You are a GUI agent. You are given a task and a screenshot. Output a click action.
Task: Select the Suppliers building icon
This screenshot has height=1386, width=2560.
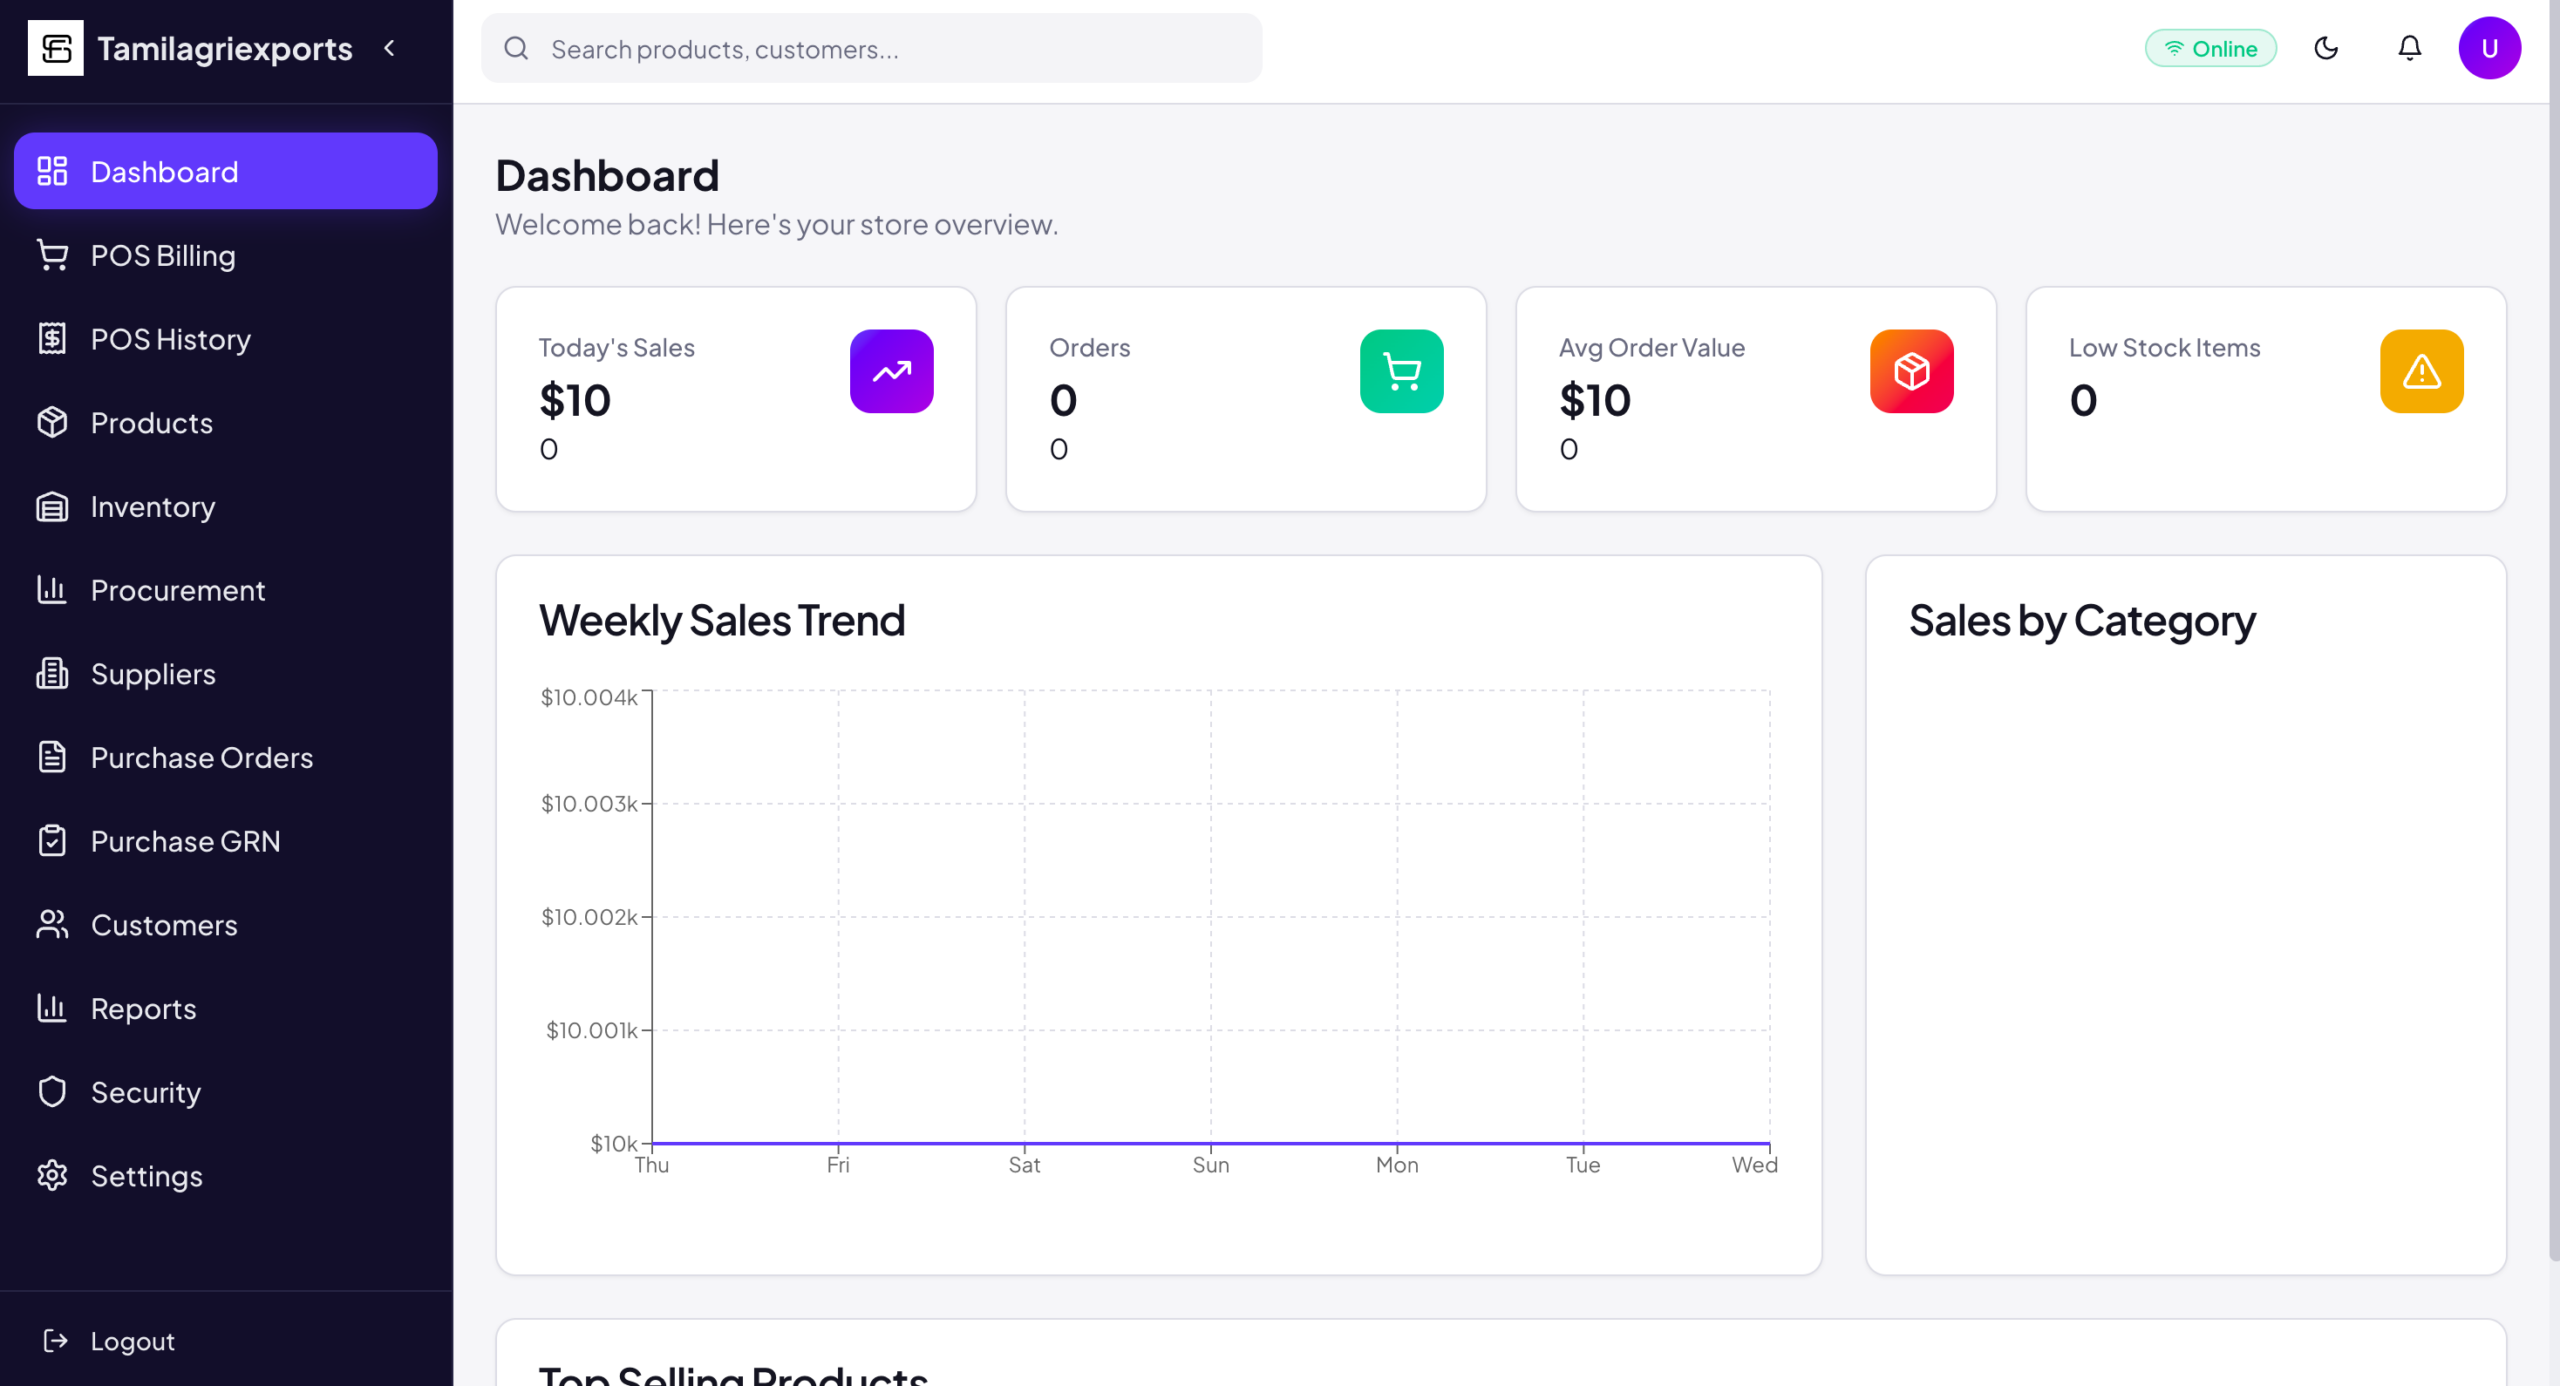(x=52, y=674)
